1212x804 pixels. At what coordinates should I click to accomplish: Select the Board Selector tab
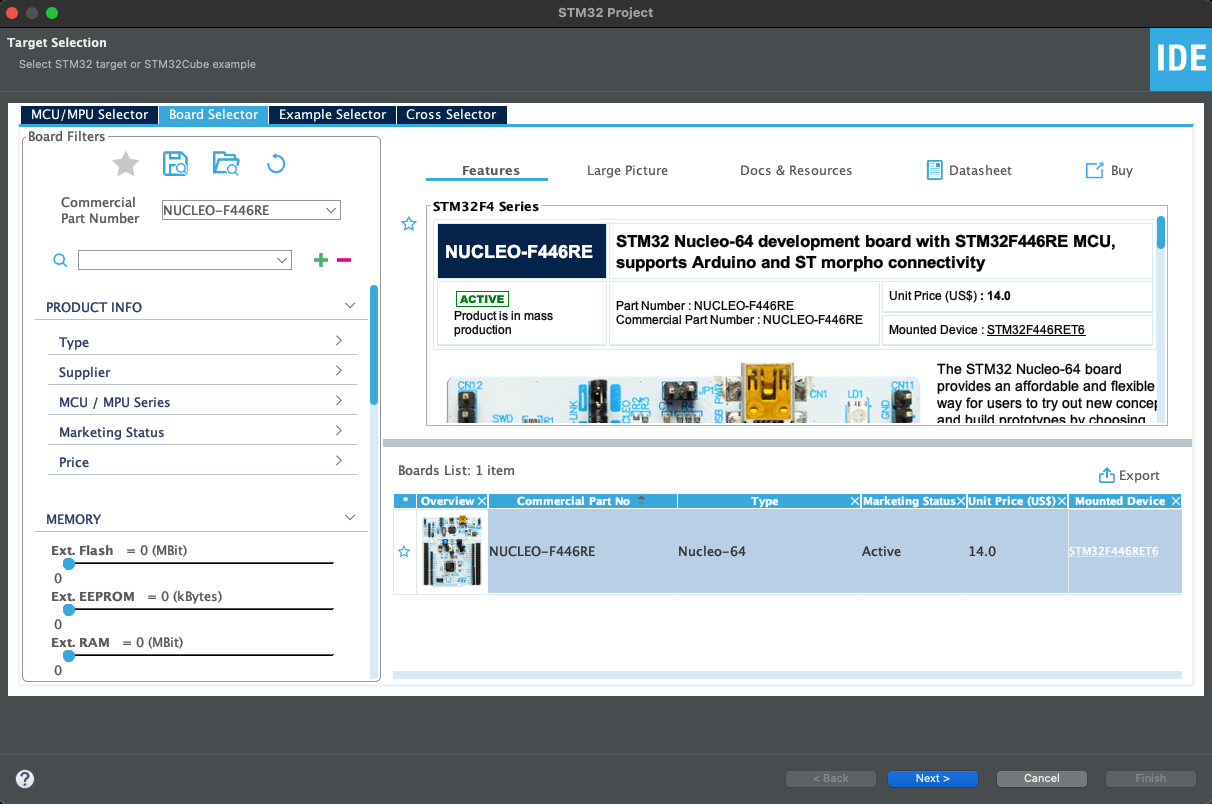(213, 114)
